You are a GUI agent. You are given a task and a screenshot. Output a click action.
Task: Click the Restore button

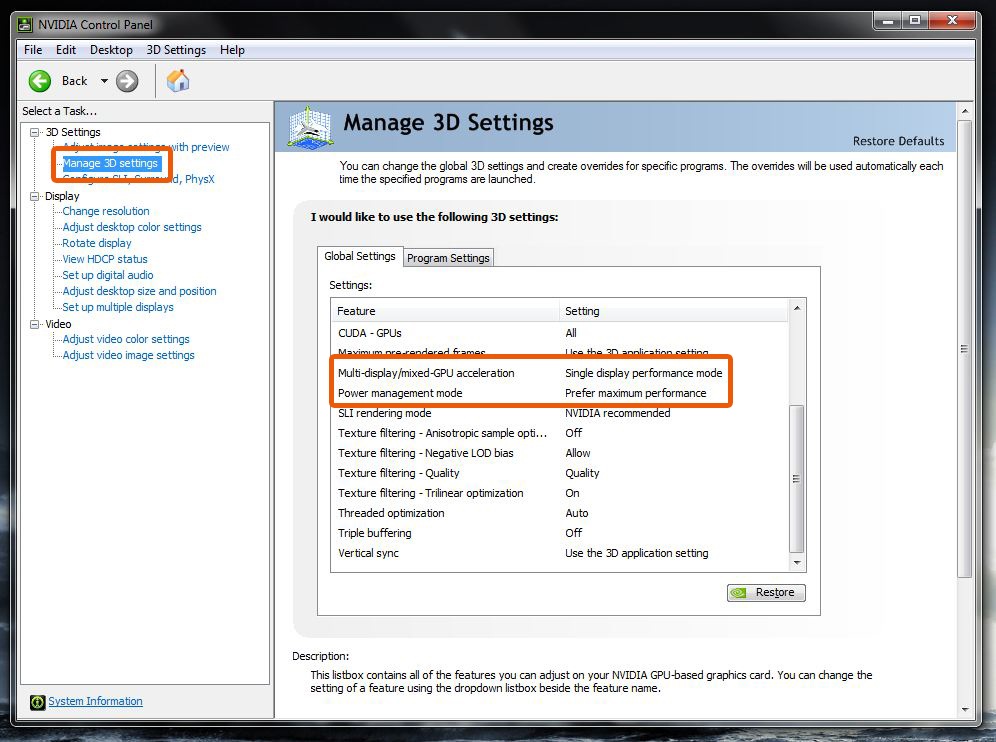pos(766,593)
